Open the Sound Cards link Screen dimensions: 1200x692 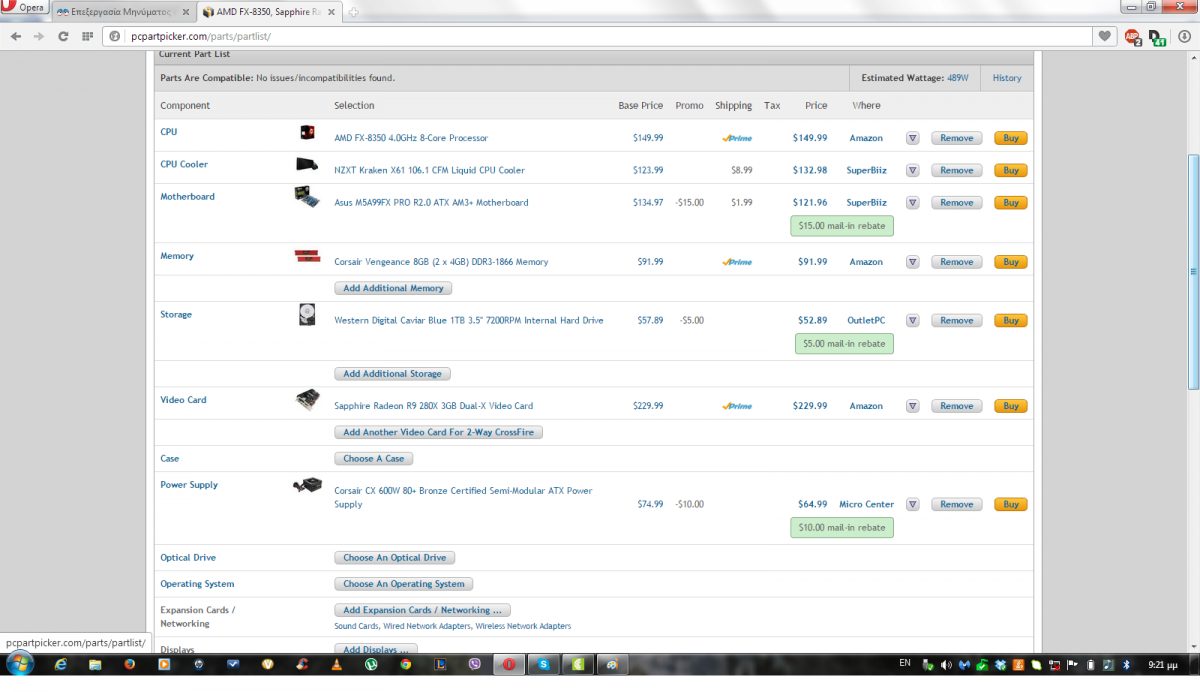click(x=356, y=627)
